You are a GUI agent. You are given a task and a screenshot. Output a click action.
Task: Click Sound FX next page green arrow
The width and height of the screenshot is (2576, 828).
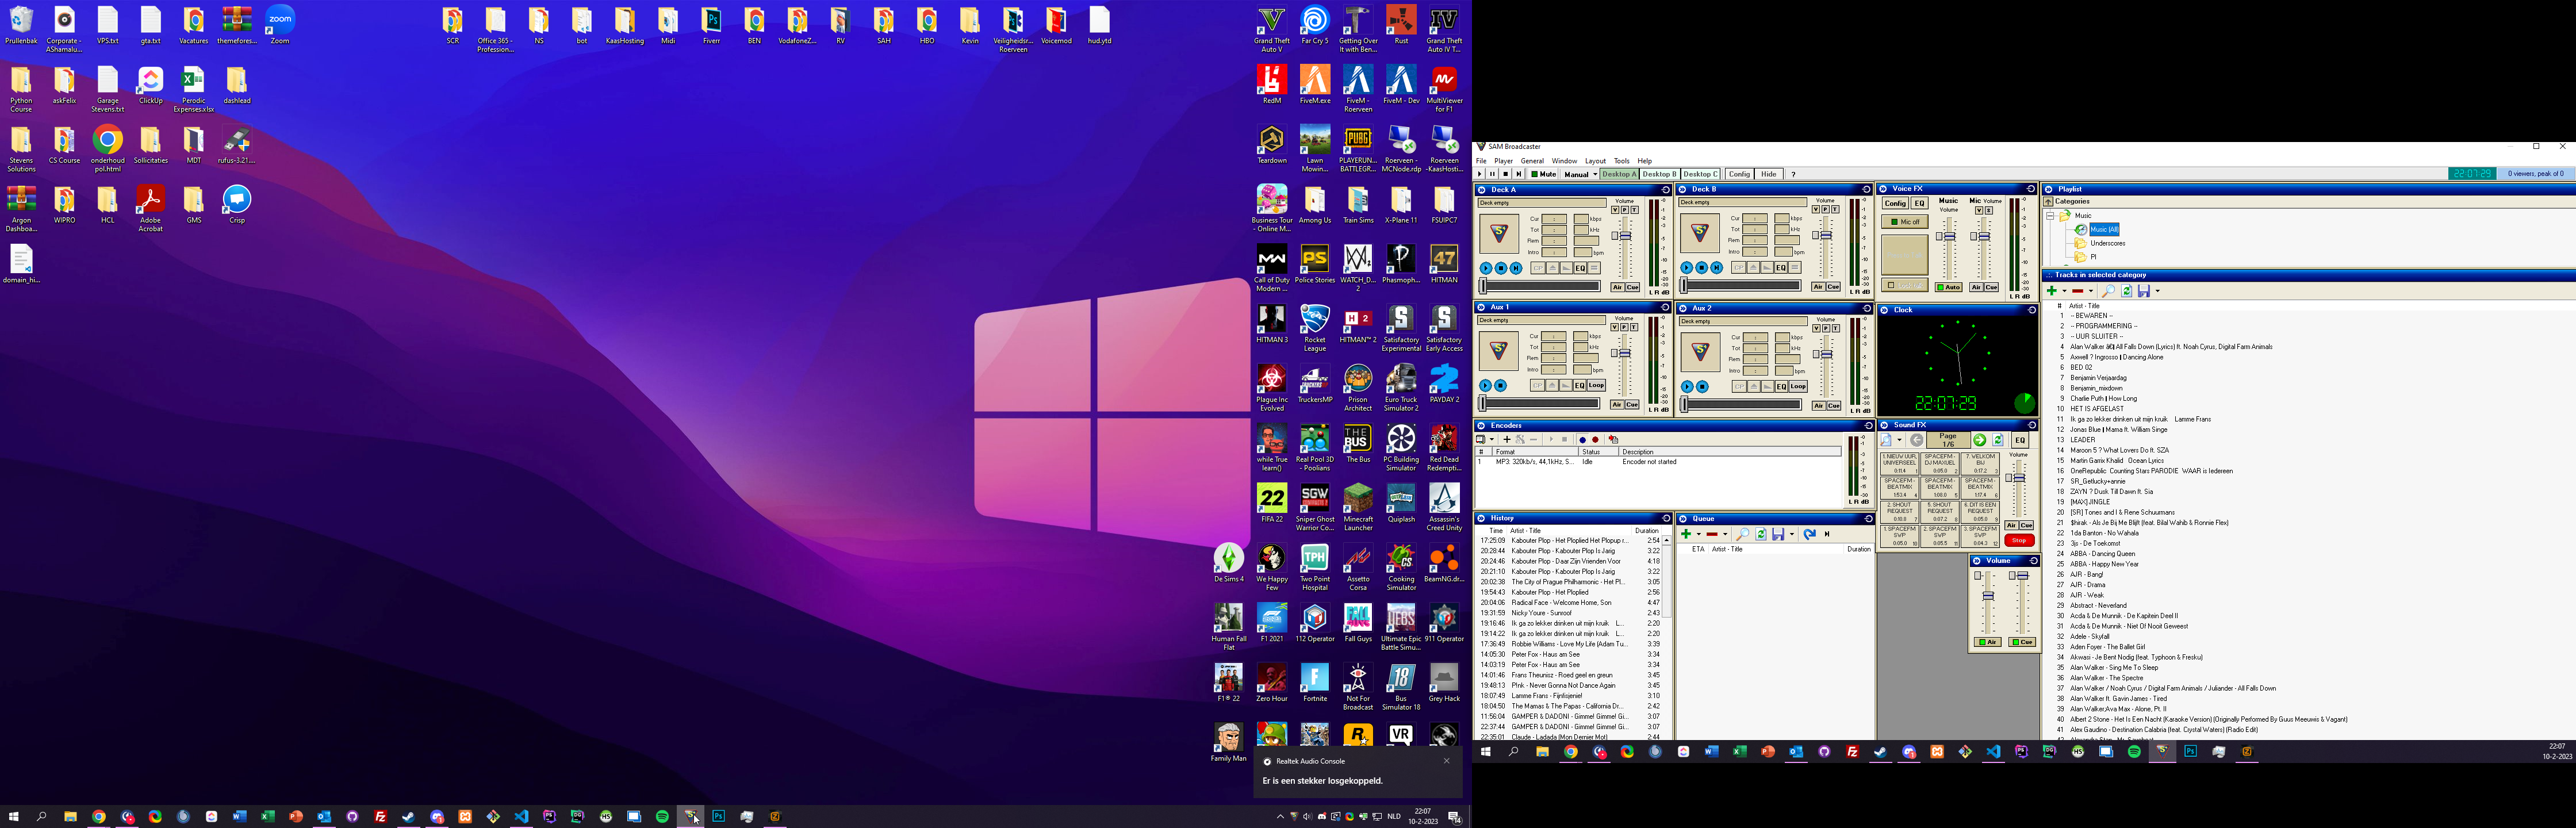[x=1979, y=440]
